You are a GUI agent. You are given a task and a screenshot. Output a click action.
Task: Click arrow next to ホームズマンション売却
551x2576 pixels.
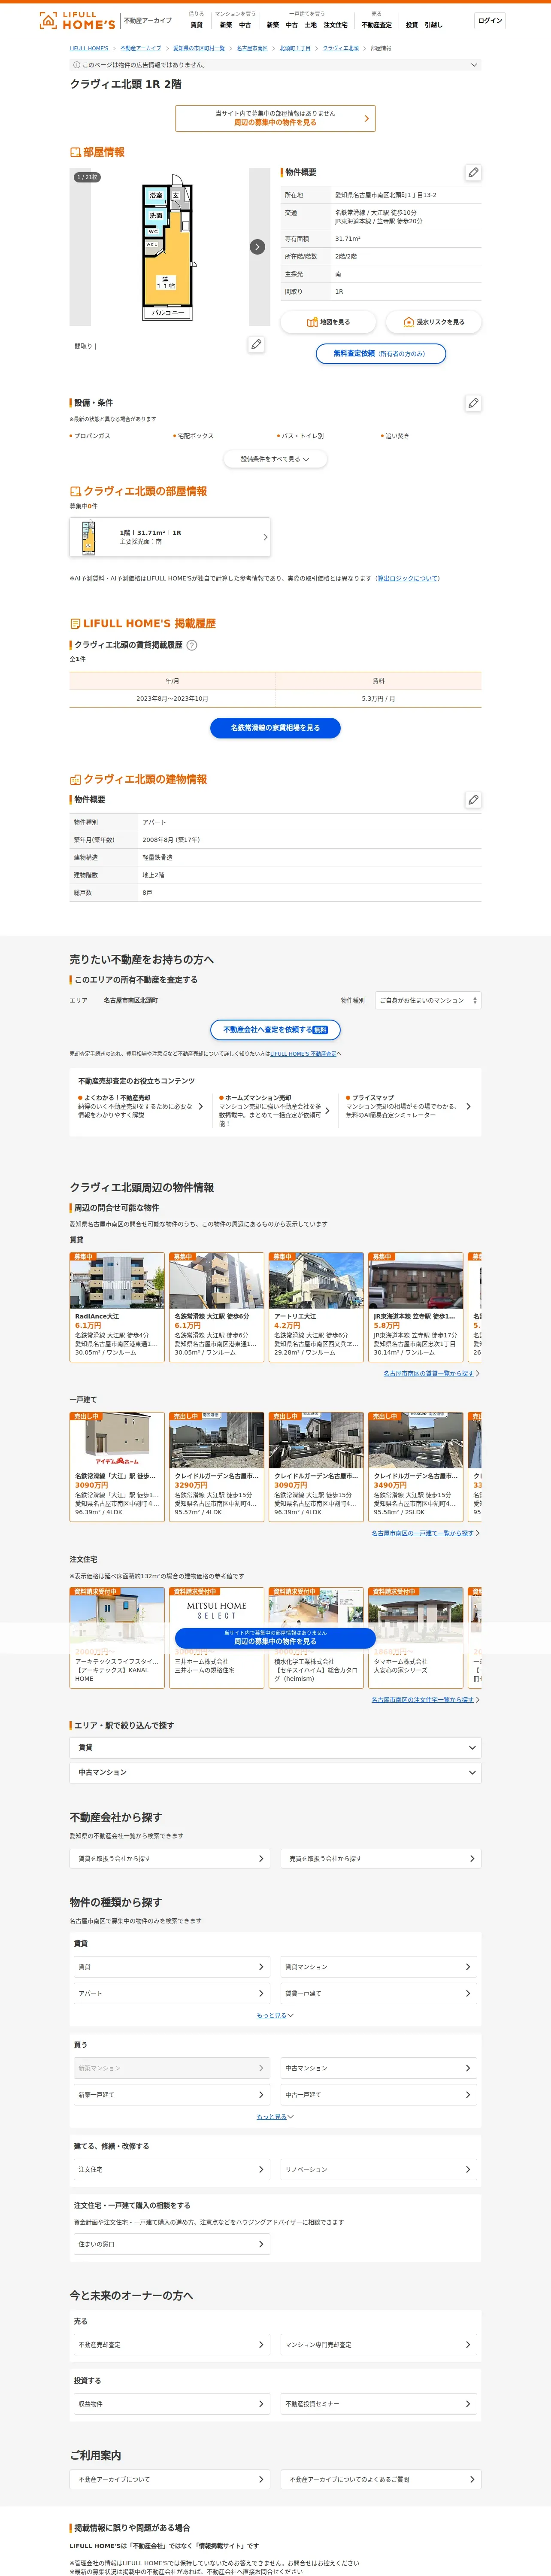(327, 1111)
